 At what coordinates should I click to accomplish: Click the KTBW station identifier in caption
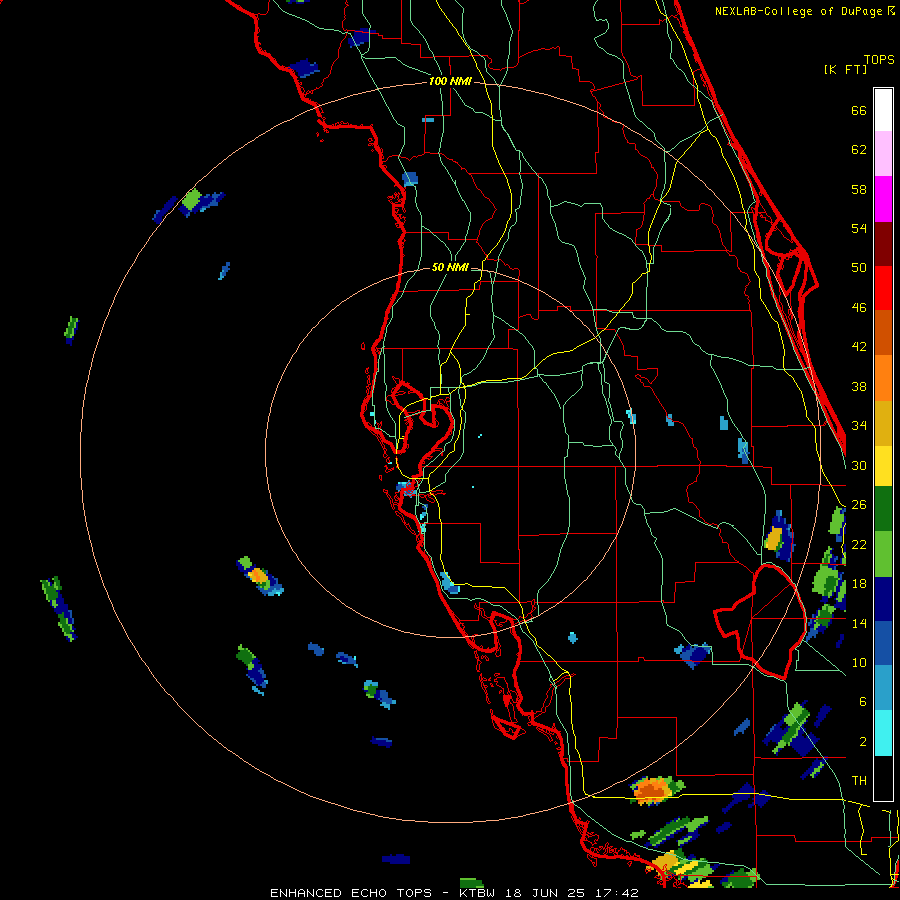click(x=477, y=893)
